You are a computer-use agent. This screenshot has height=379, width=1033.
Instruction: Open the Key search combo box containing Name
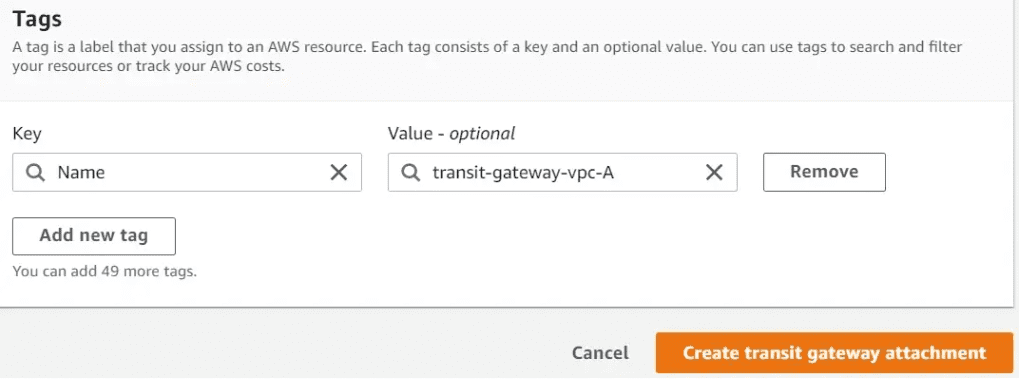pos(187,173)
